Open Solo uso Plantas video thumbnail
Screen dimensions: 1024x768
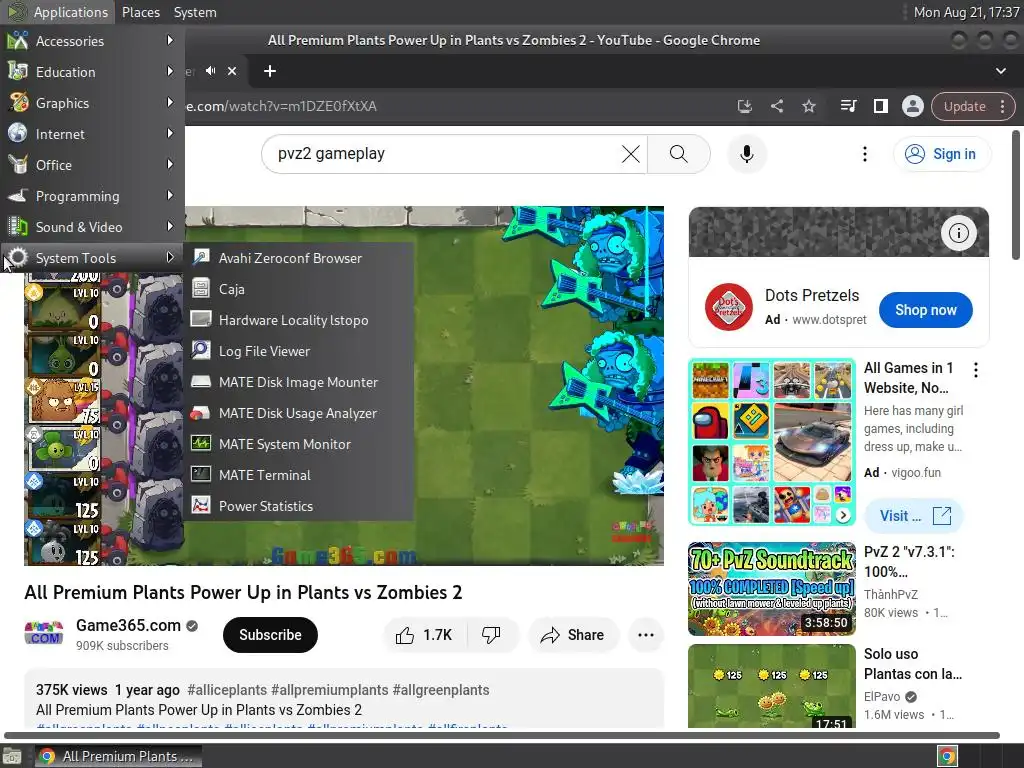point(771,686)
